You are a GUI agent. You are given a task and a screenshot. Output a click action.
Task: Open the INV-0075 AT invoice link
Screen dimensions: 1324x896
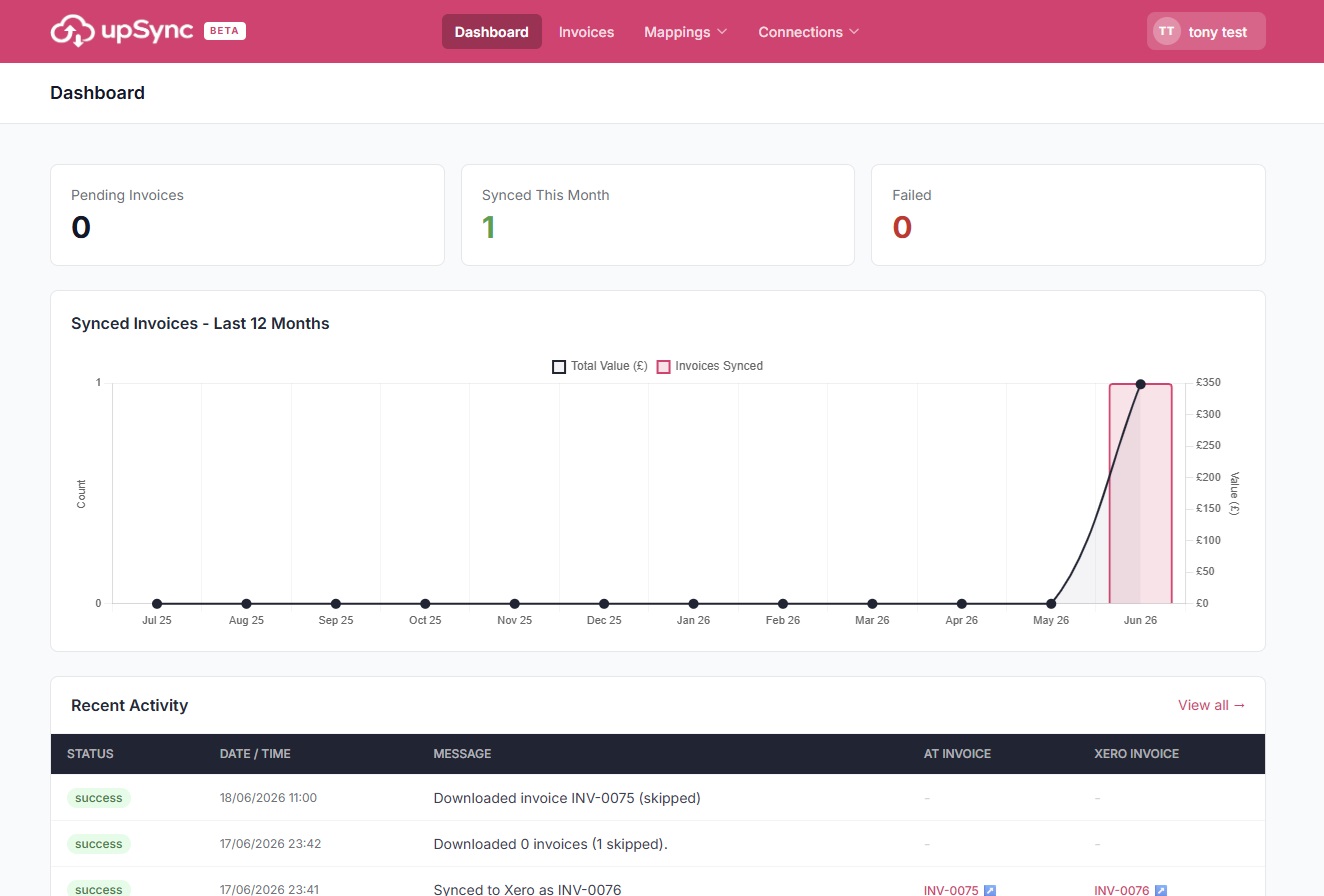pyautogui.click(x=951, y=890)
